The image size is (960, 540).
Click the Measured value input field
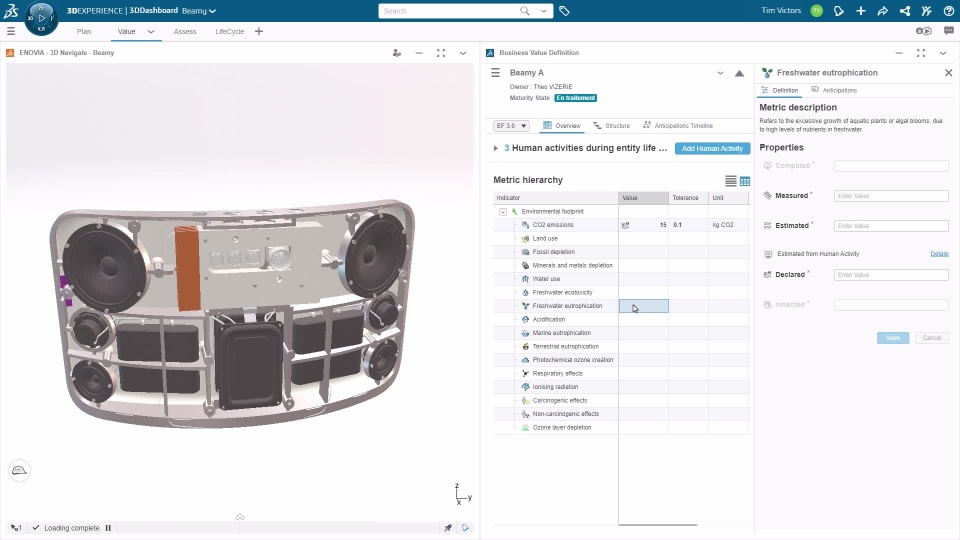point(891,196)
